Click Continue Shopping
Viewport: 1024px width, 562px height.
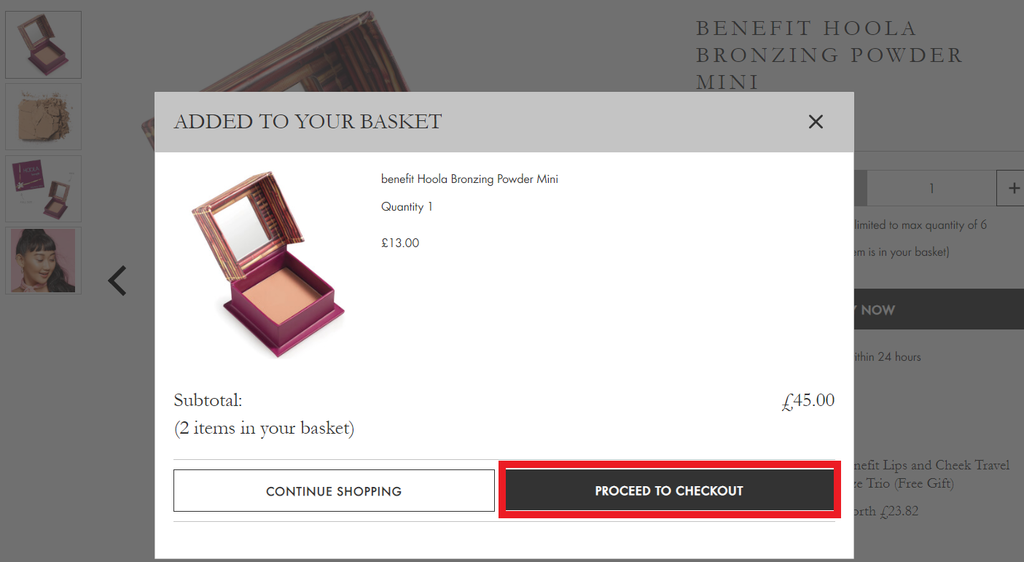click(334, 491)
